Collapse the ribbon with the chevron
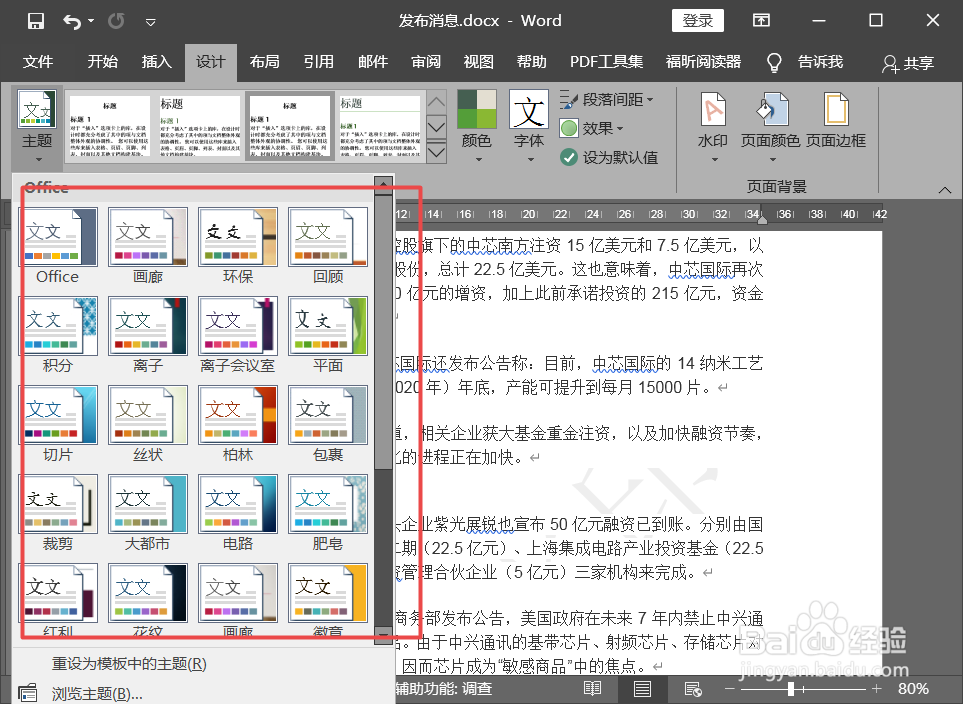Screen dimensions: 963x704 945,190
